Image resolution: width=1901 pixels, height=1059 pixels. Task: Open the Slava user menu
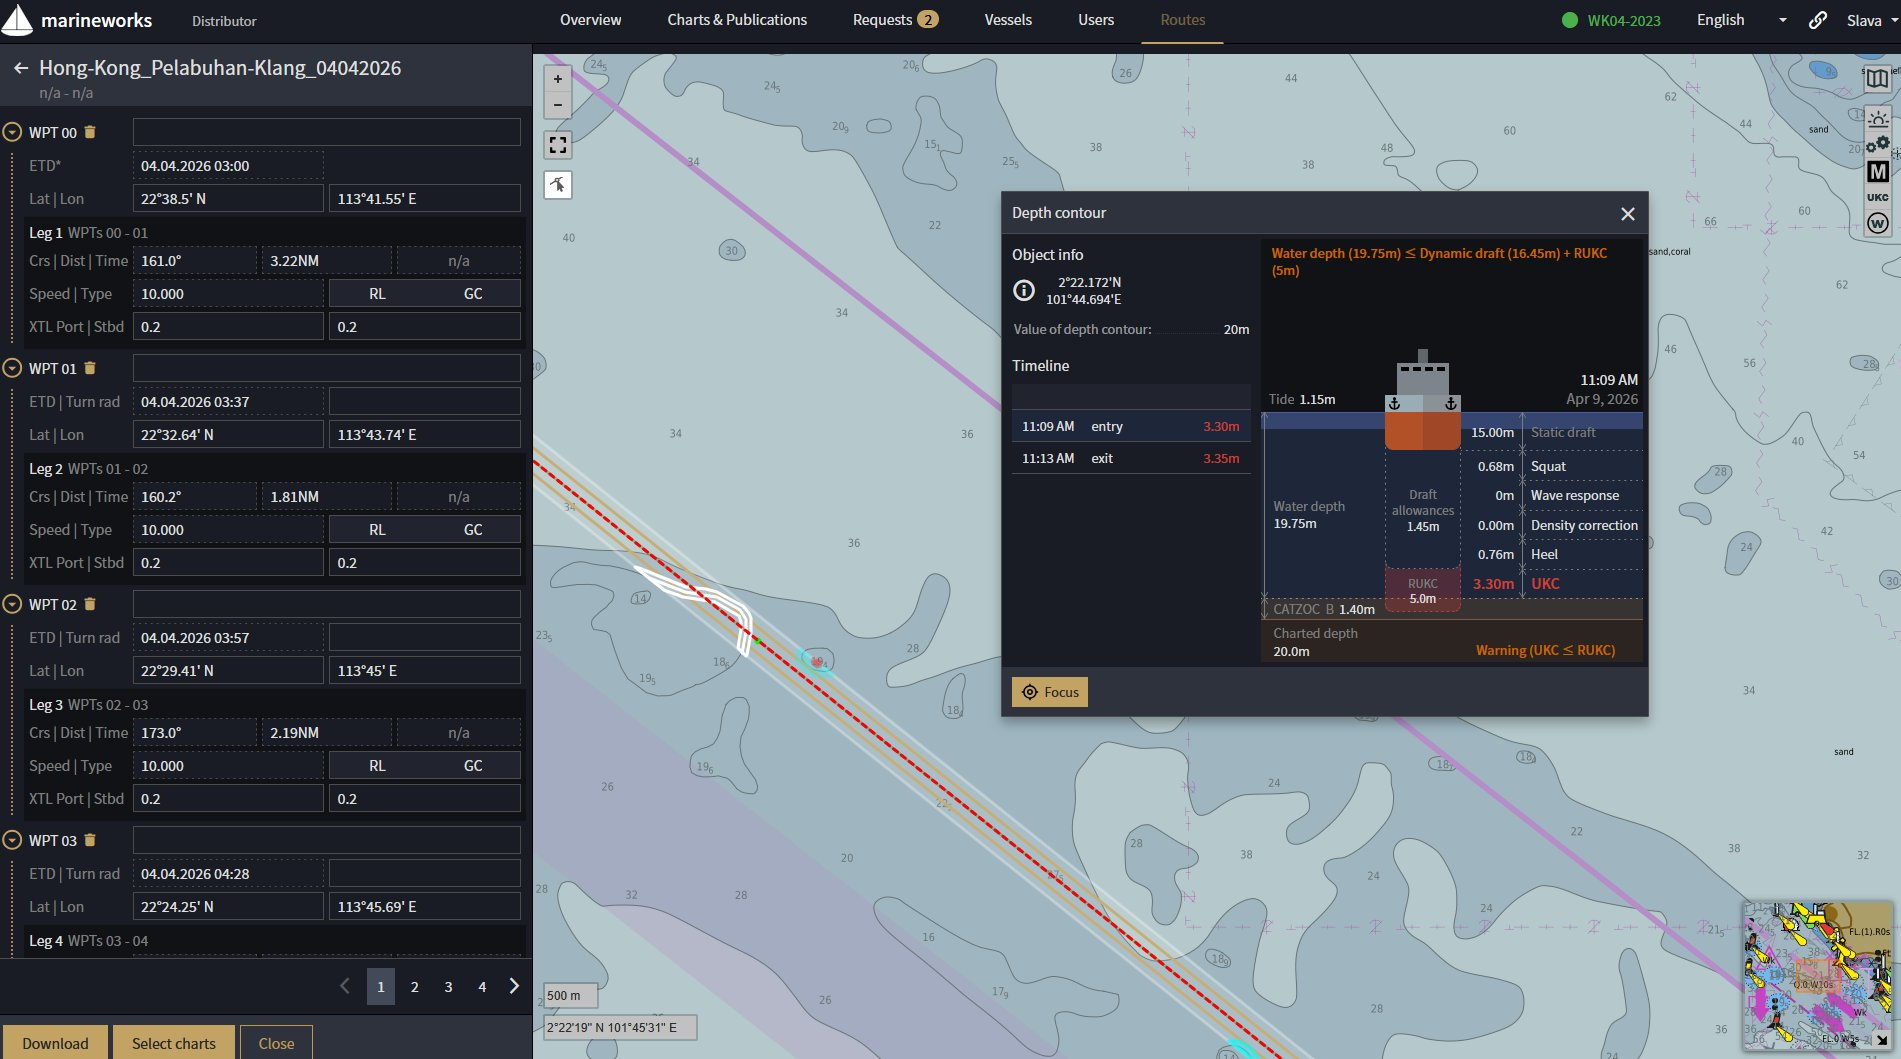(x=1872, y=20)
